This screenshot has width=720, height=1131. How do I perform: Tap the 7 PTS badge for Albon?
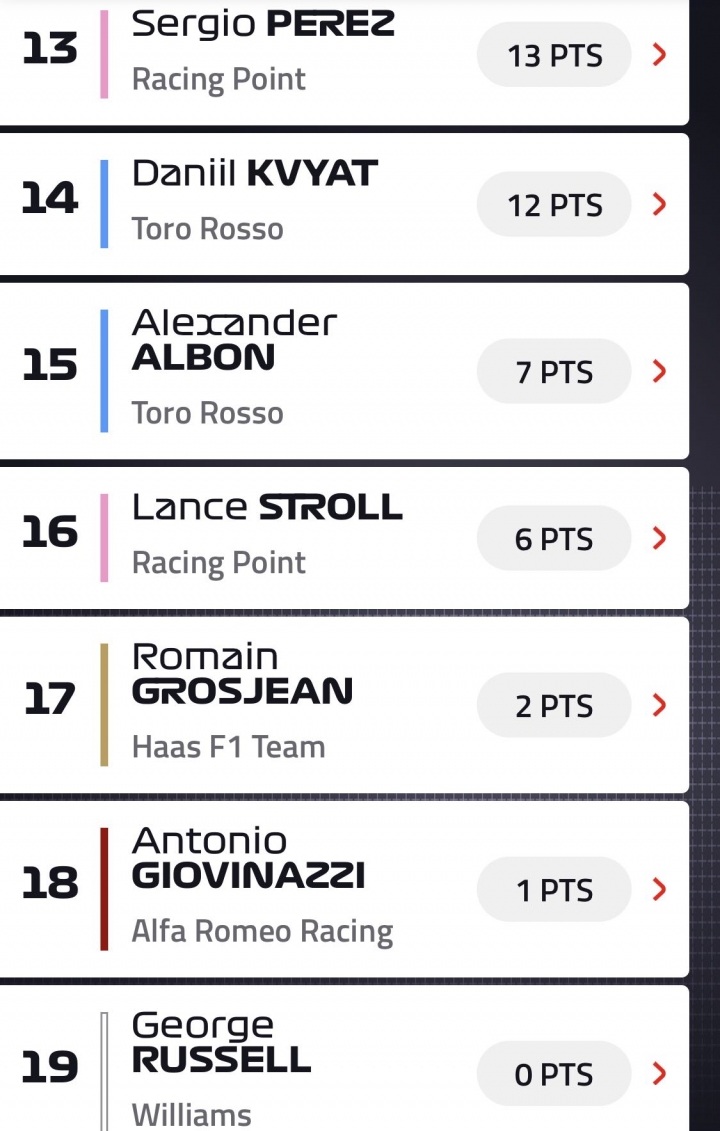point(554,371)
